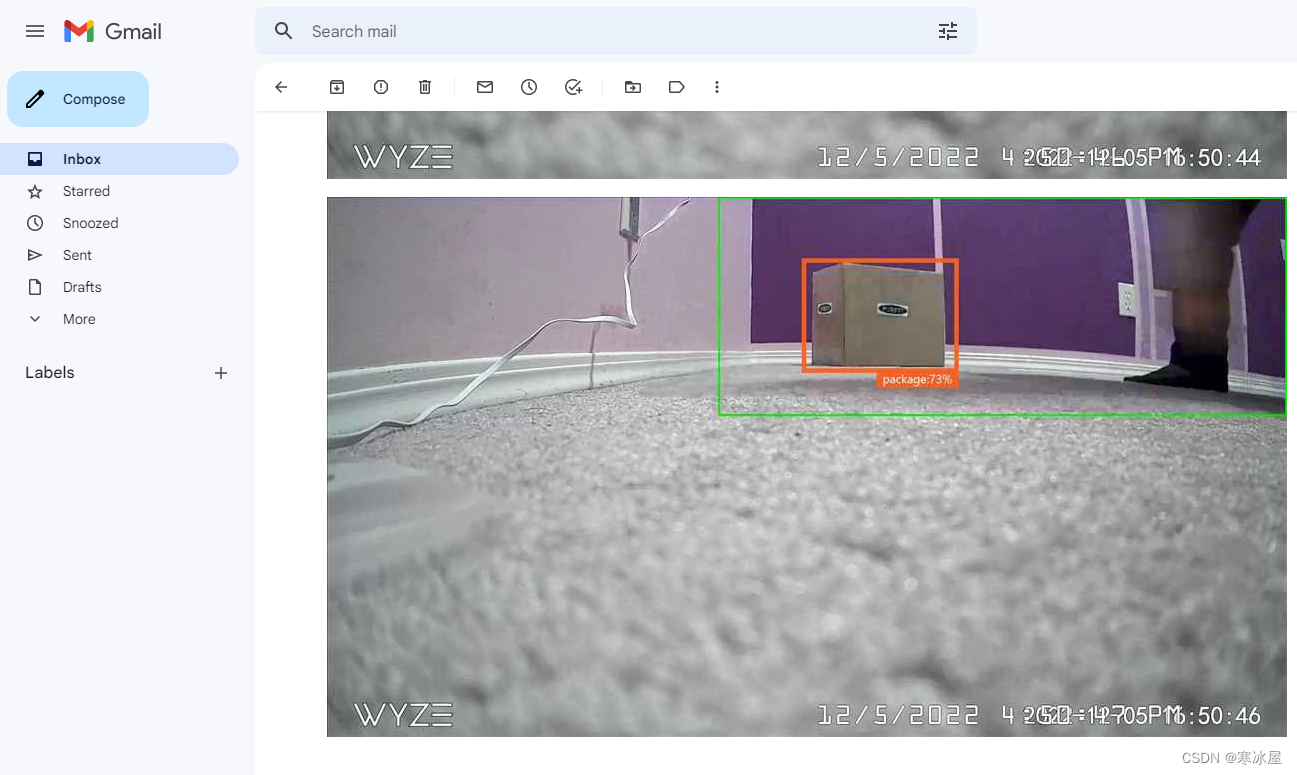Open the Drafts folder

[120, 287]
